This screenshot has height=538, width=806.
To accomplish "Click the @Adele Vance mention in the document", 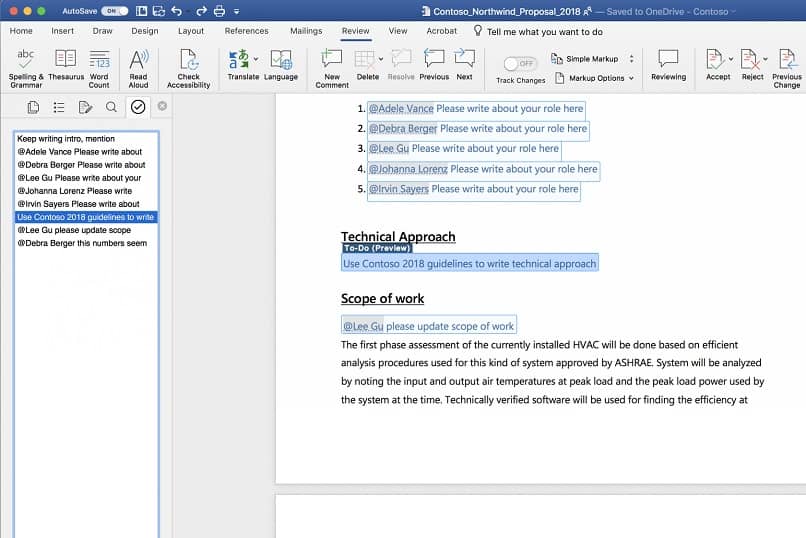I will [x=400, y=108].
